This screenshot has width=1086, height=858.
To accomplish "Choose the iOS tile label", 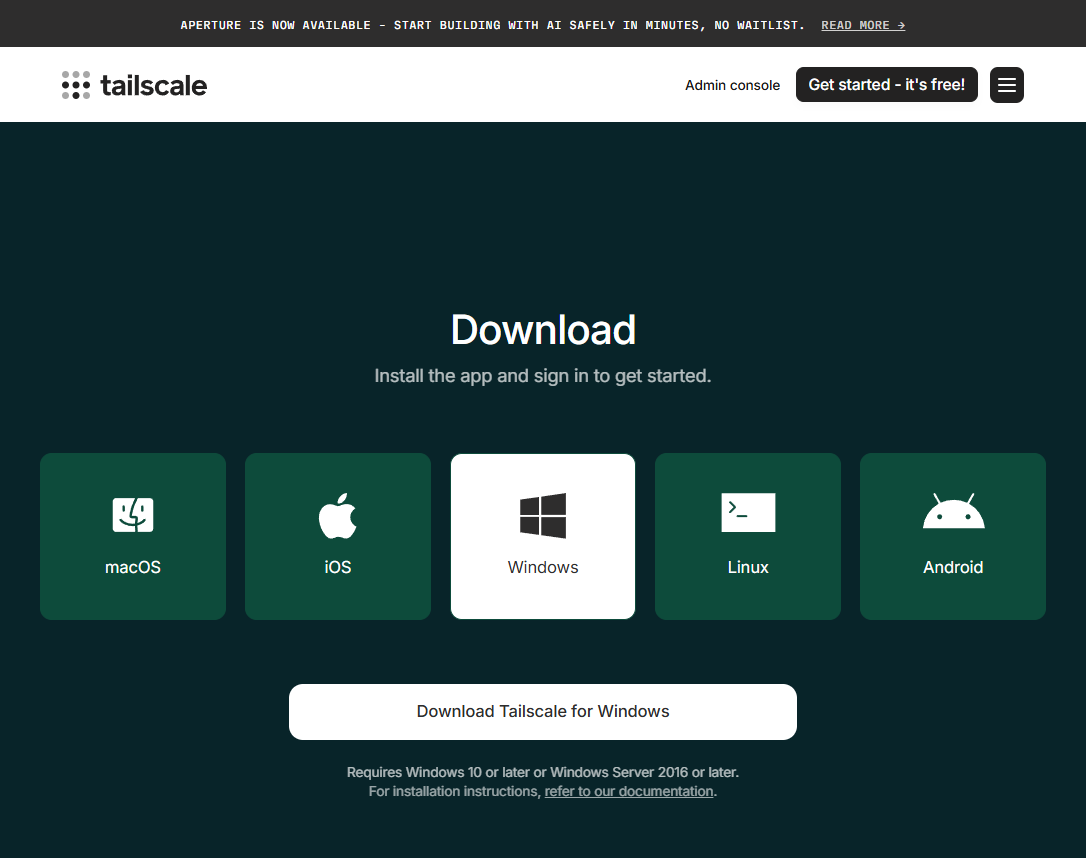I will [338, 567].
